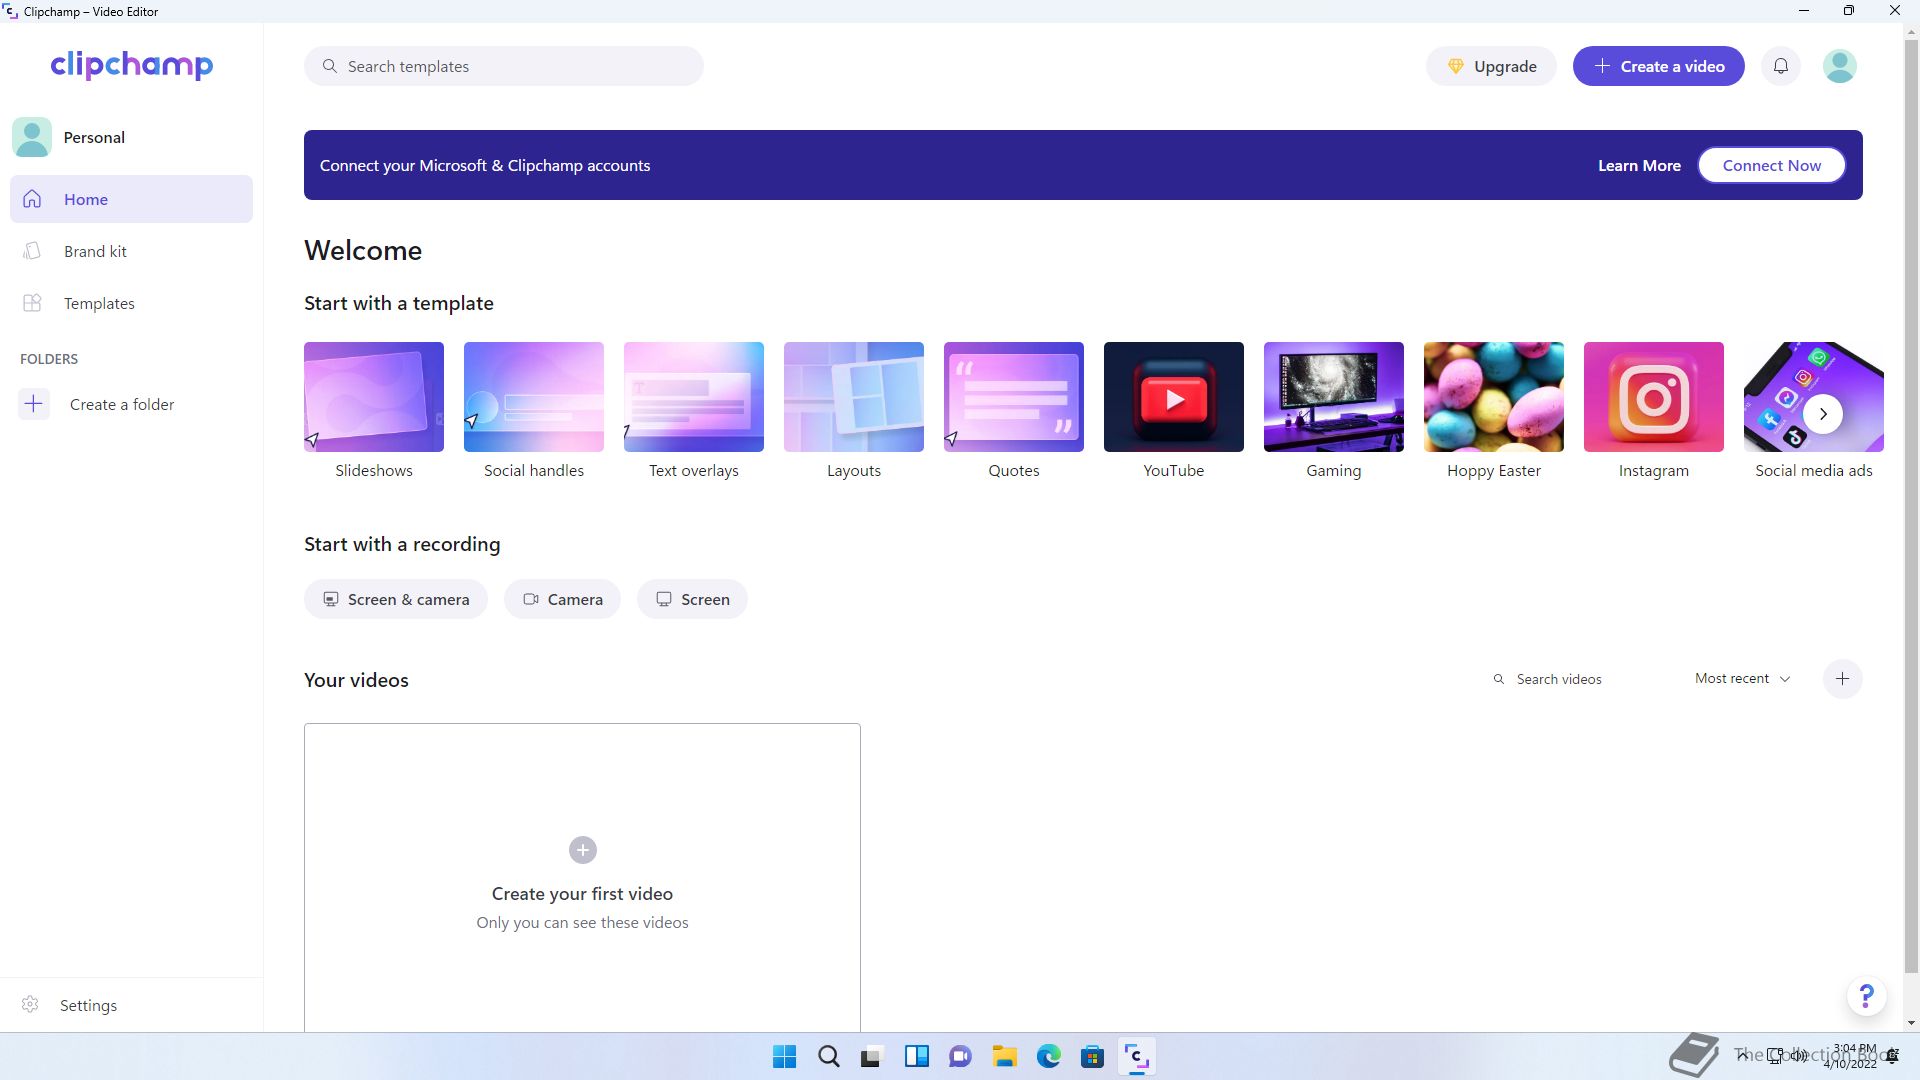The width and height of the screenshot is (1920, 1080).
Task: Start a Camera recording
Action: pyautogui.click(x=562, y=599)
